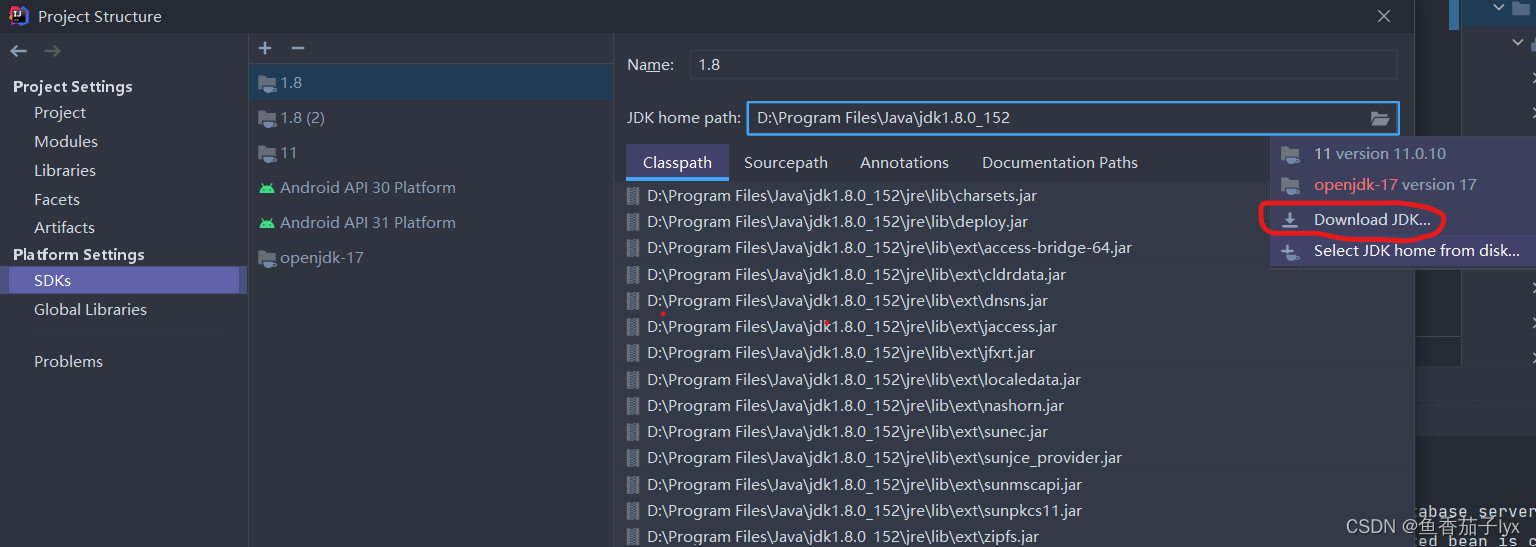Select SDK named 11
The image size is (1536, 547).
click(x=430, y=153)
